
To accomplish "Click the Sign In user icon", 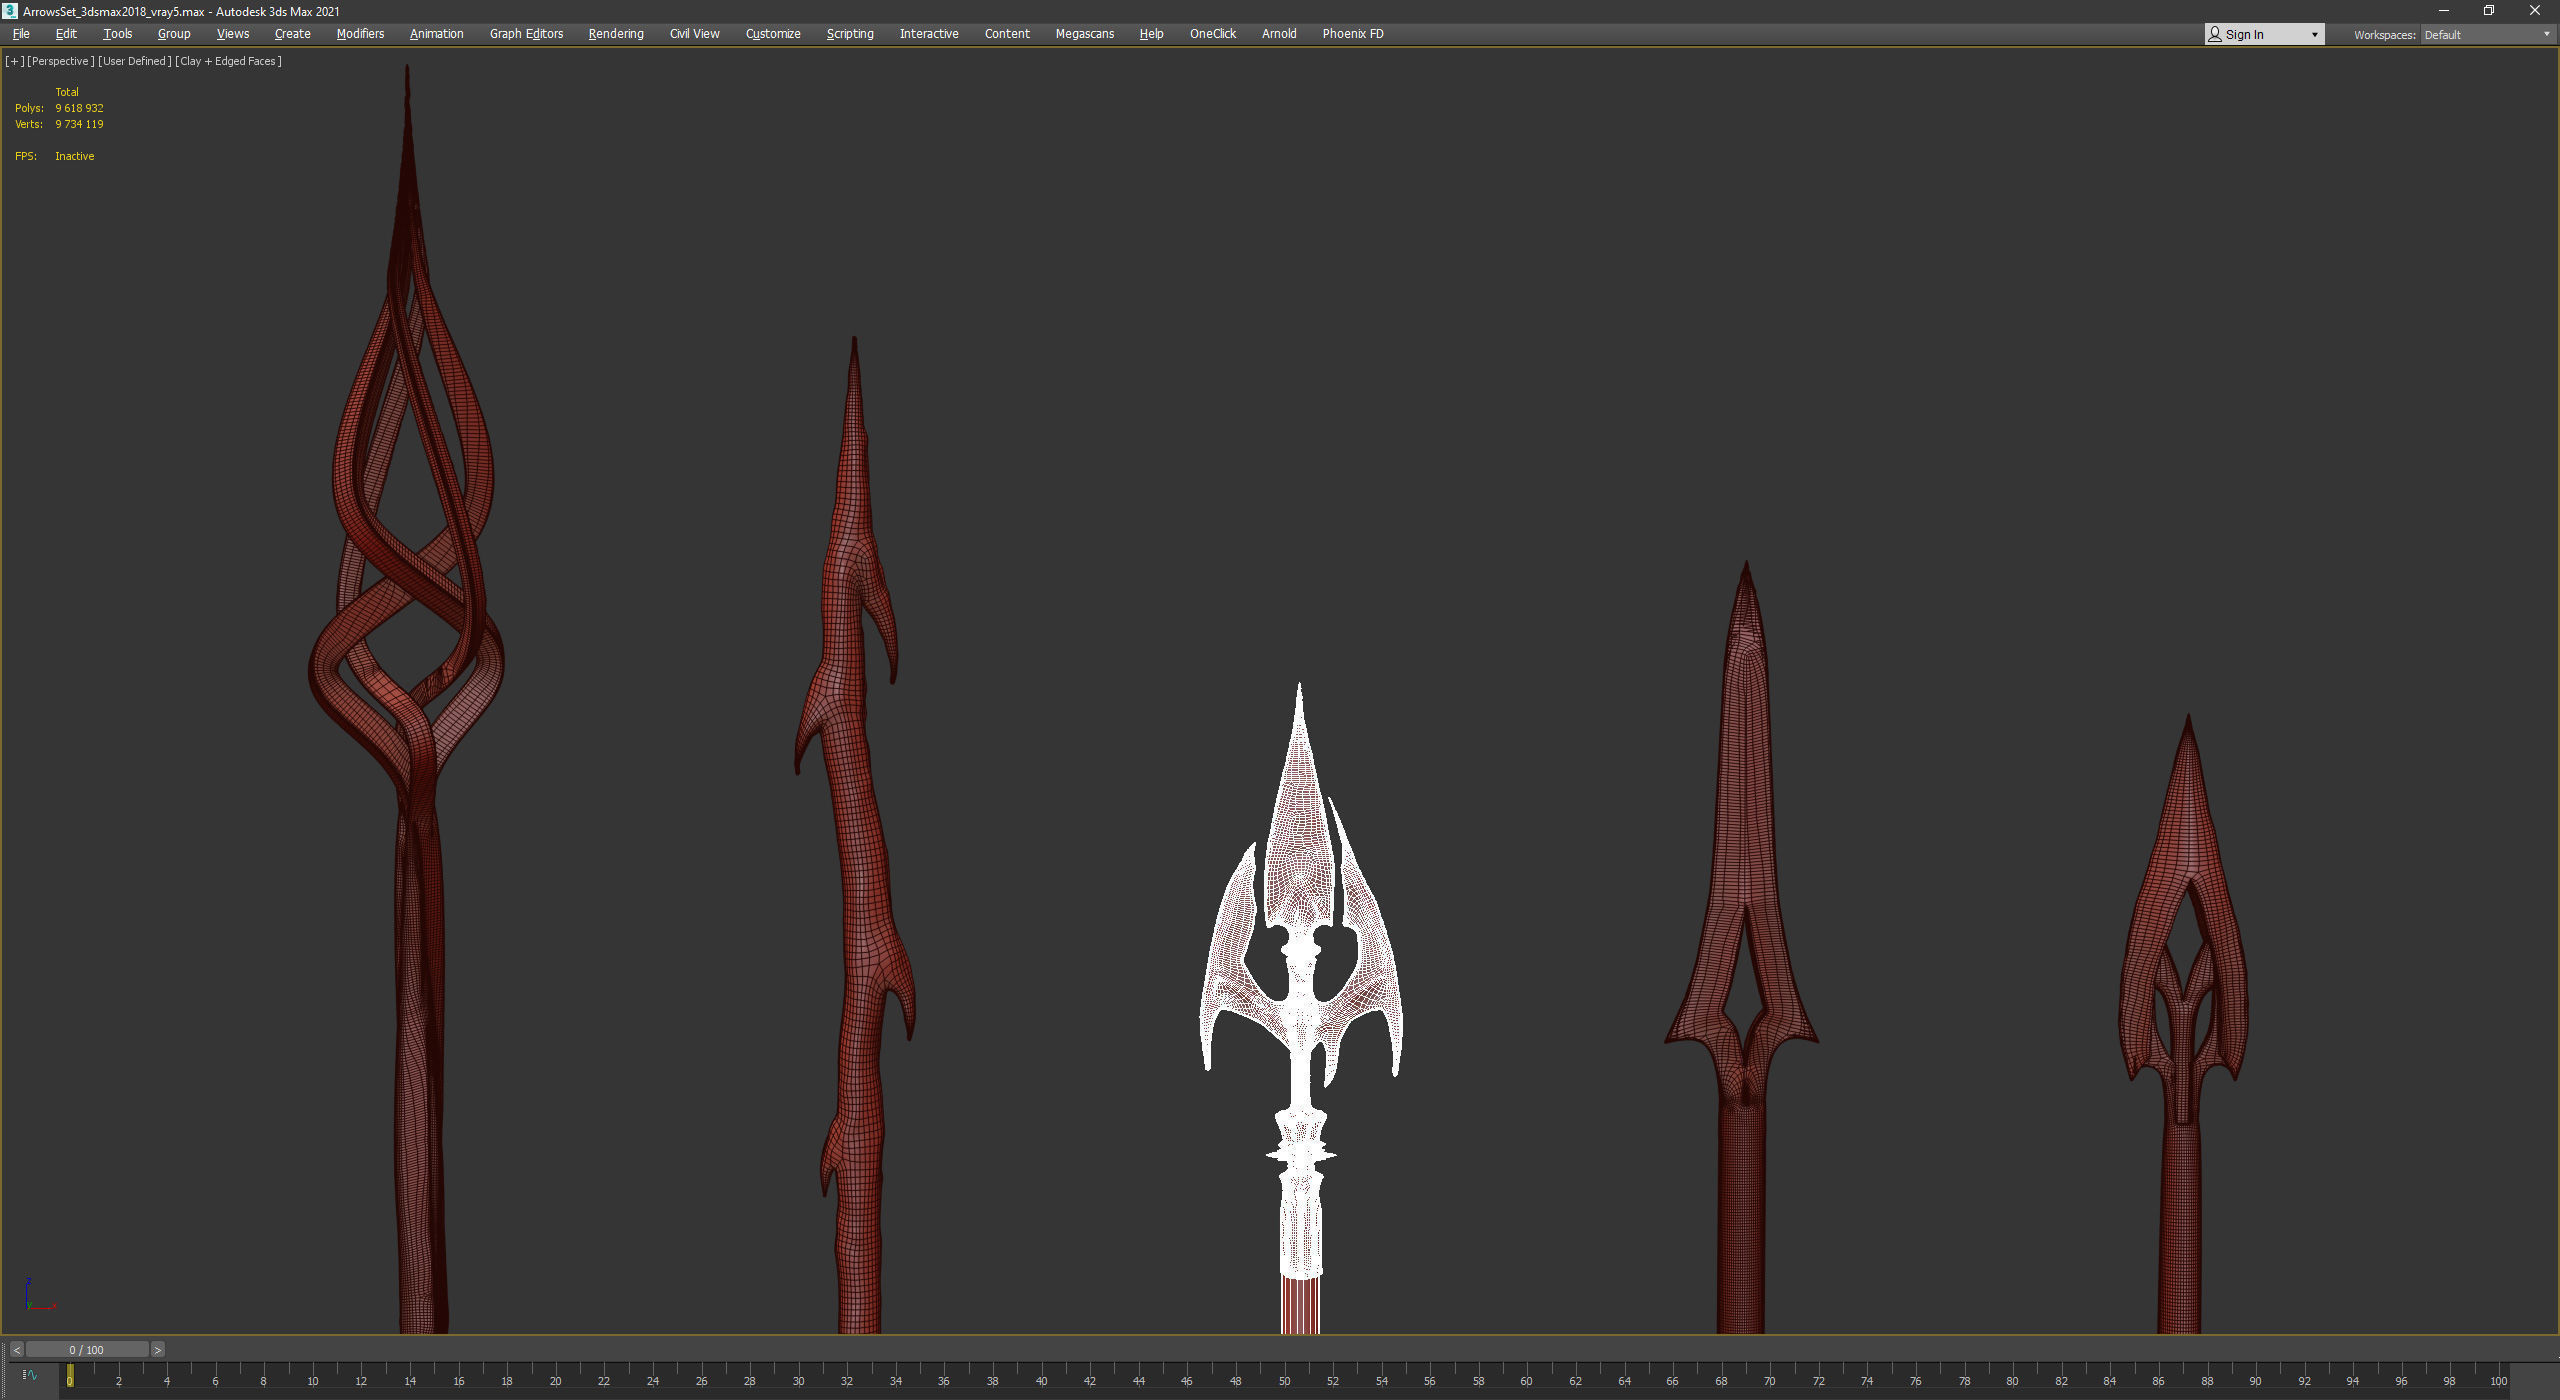I will (x=2215, y=35).
